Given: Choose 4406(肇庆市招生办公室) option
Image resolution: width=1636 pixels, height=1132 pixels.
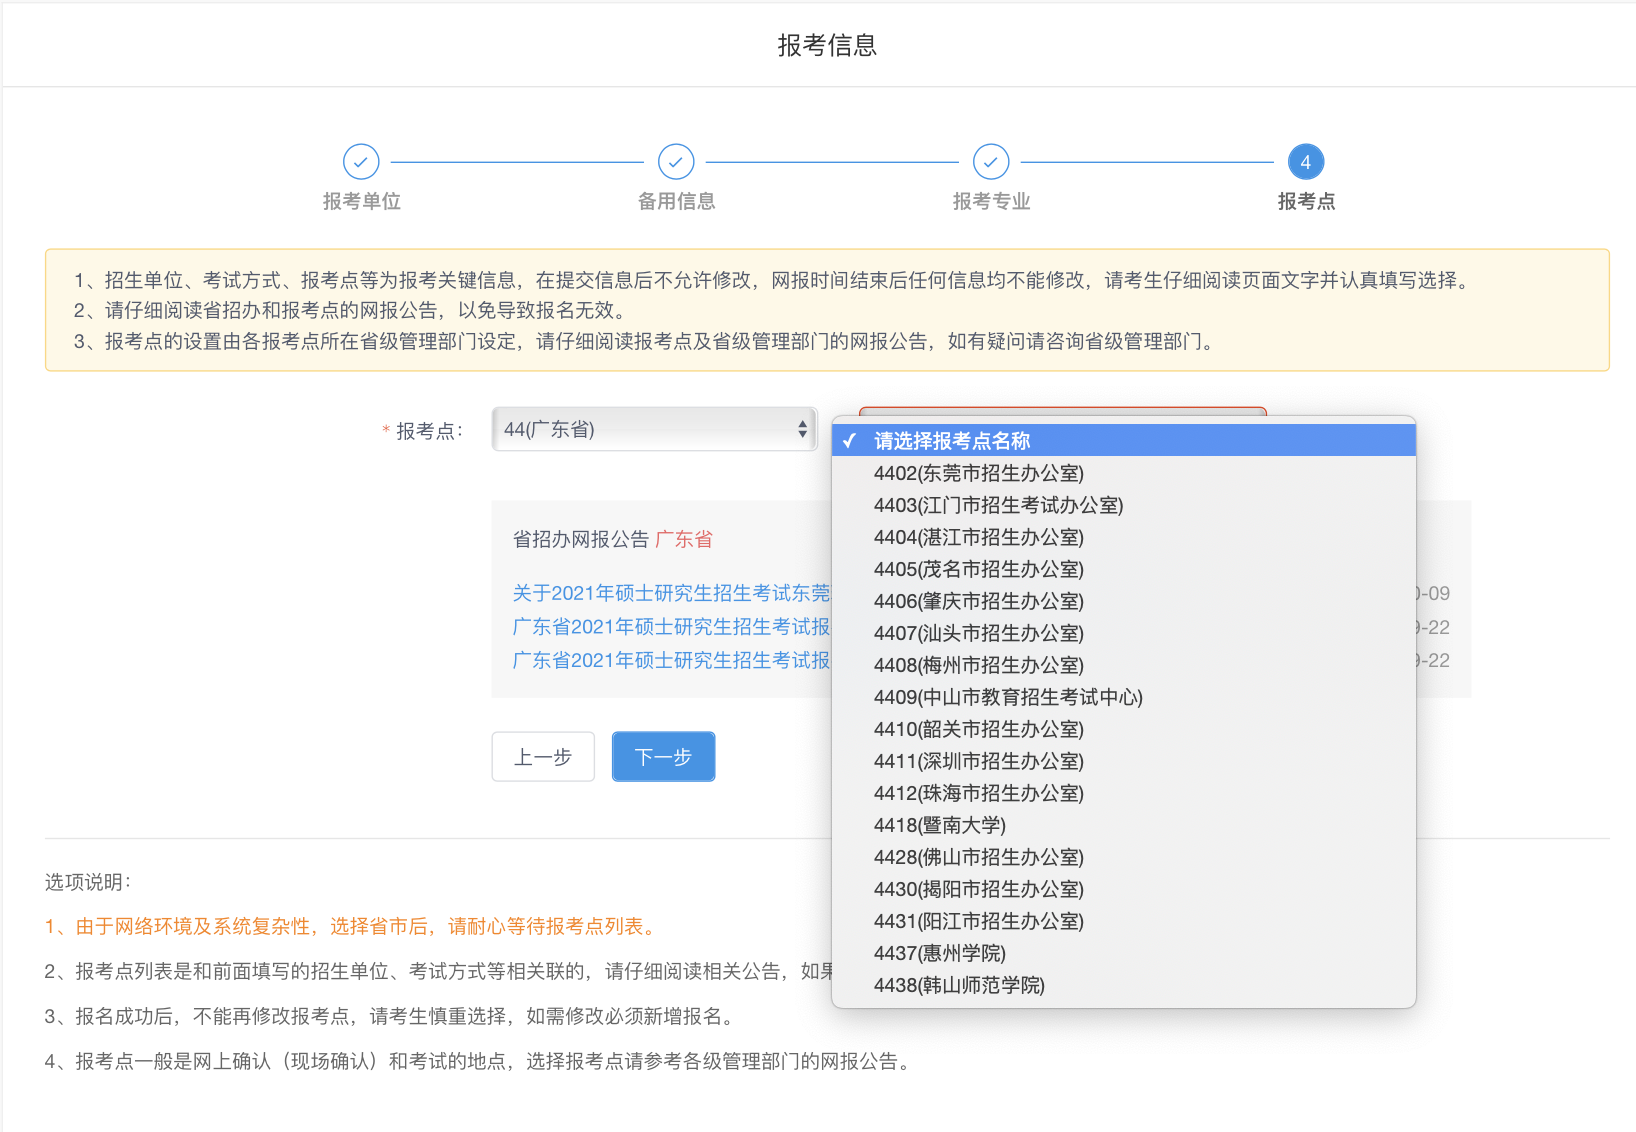Looking at the screenshot, I should pyautogui.click(x=978, y=601).
